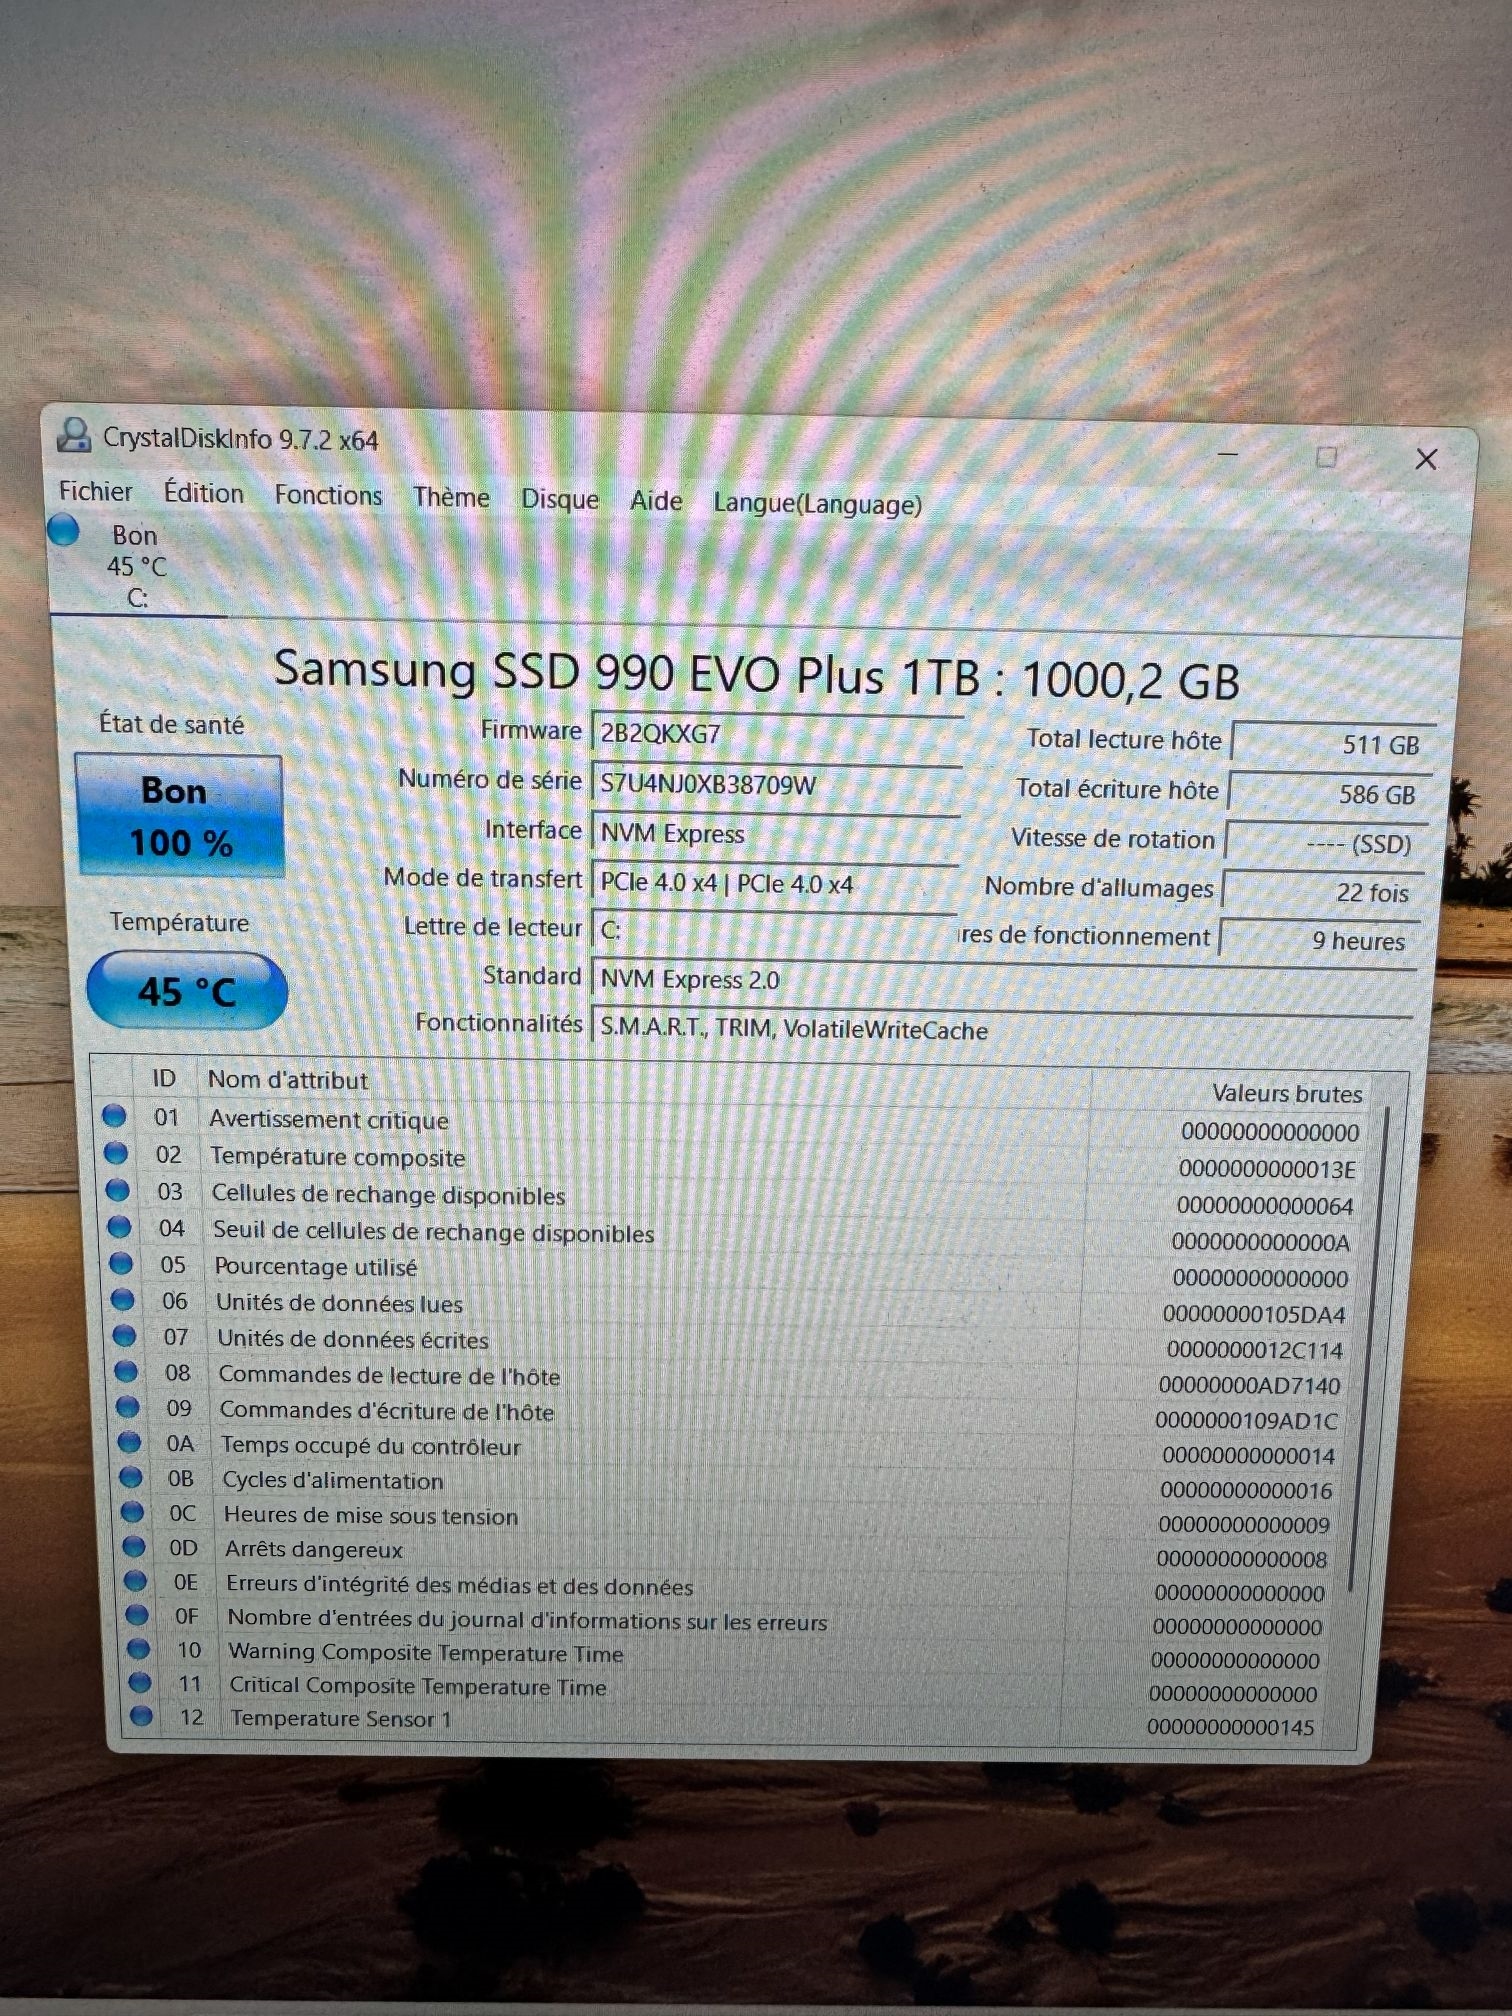
Task: Click the CrystalDiskInfo title bar app icon
Action: coord(73,434)
